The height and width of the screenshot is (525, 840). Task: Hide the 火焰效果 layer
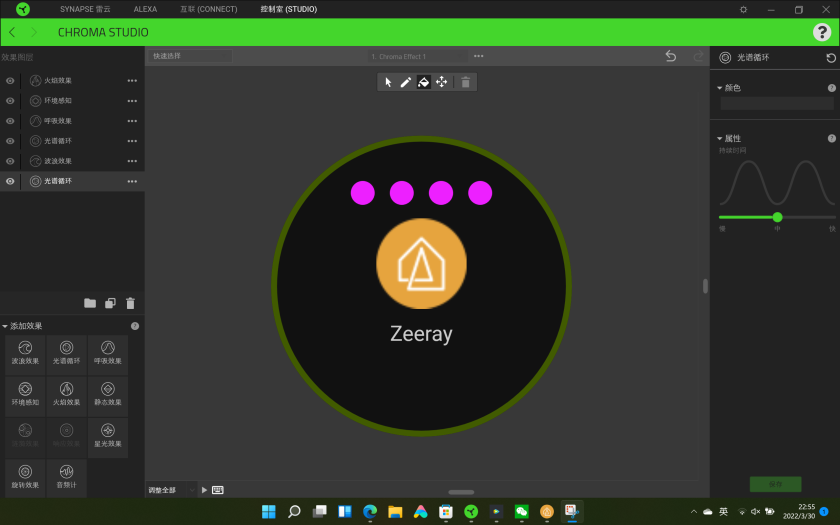coord(10,80)
